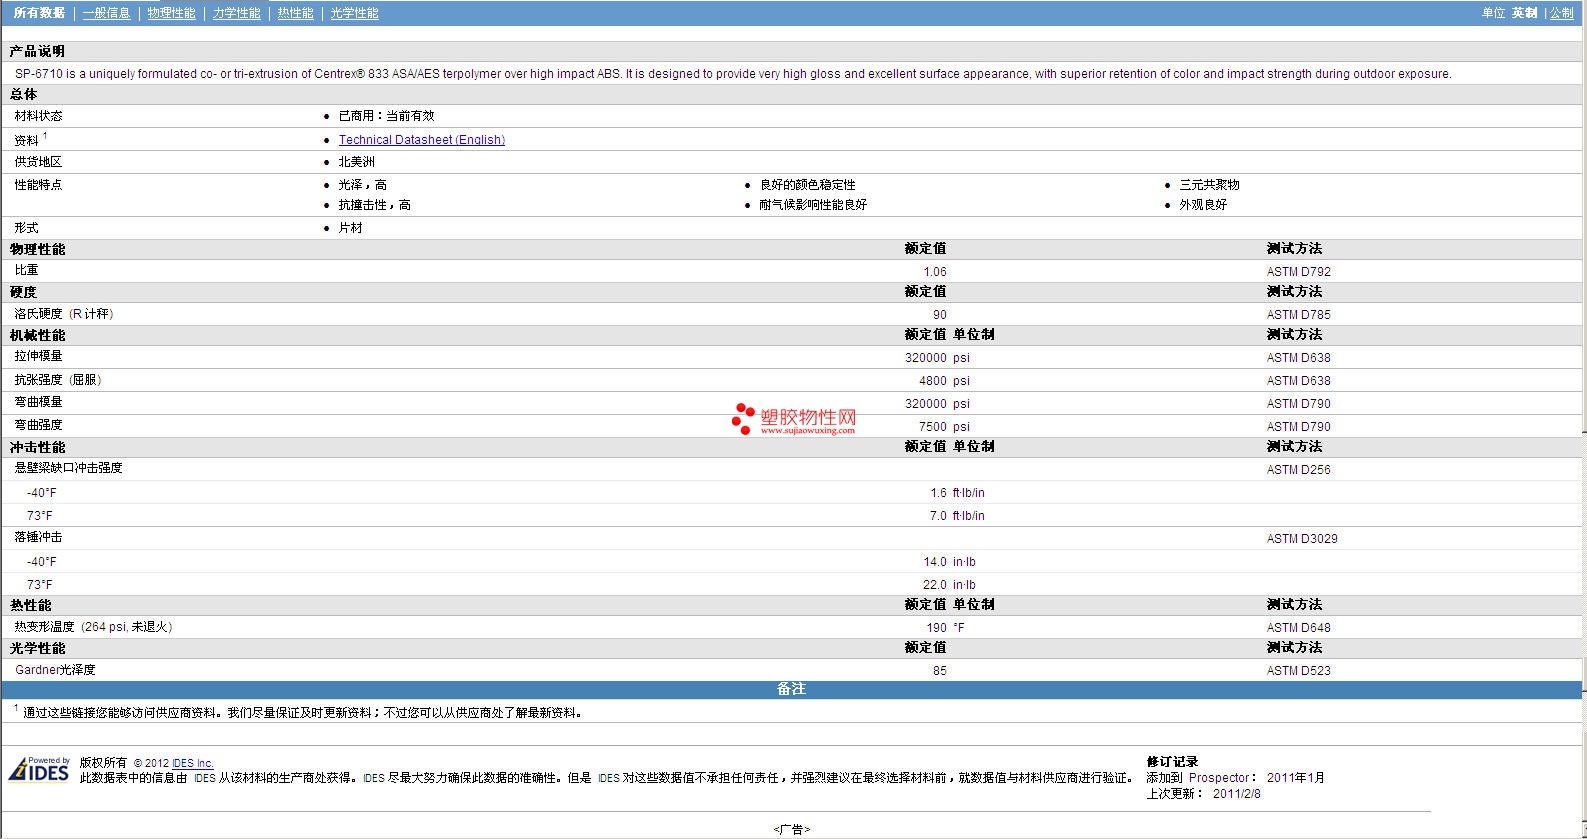Click the 修订记录 heading
The height and width of the screenshot is (839, 1587).
click(x=1172, y=762)
